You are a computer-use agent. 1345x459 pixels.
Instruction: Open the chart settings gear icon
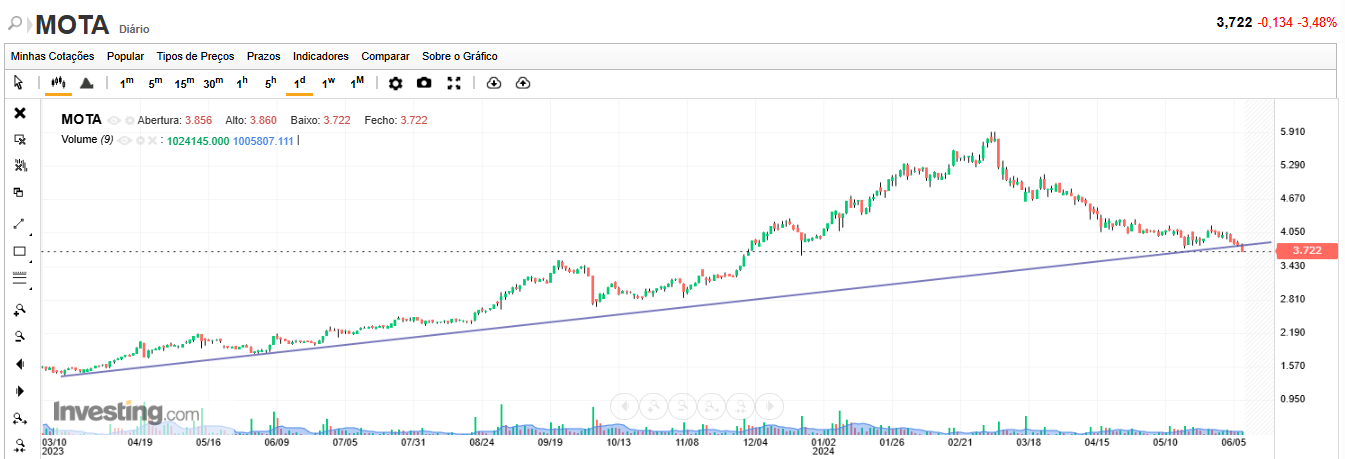point(396,83)
